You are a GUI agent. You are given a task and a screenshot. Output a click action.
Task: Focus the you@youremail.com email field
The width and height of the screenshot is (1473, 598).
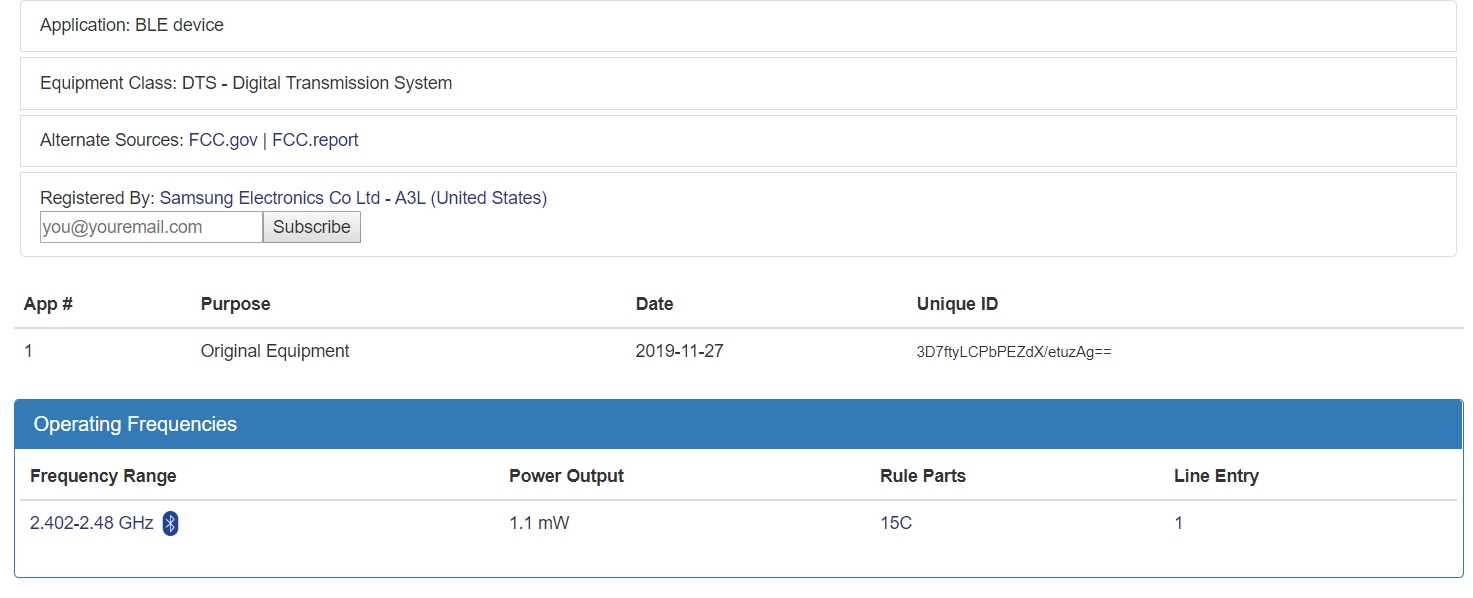point(151,227)
